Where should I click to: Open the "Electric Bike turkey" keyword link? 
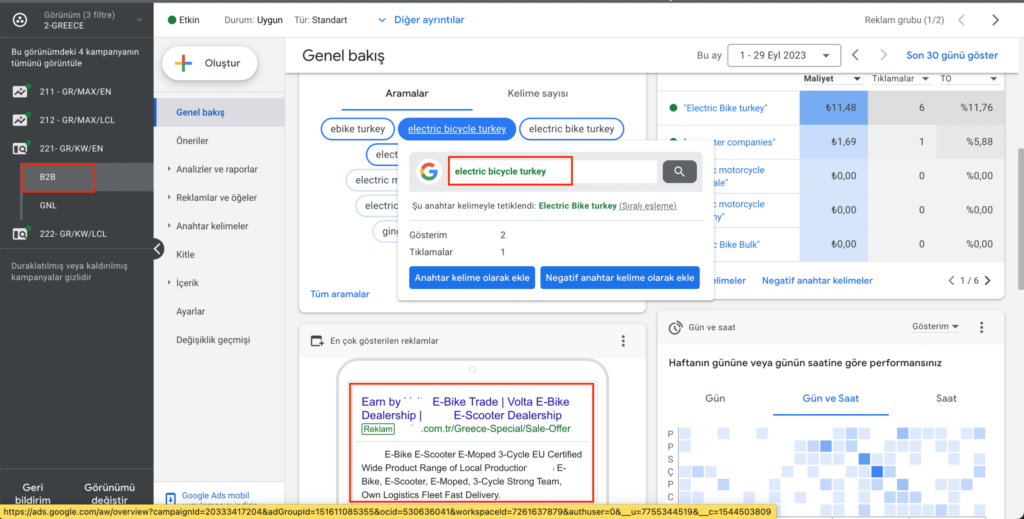725,108
